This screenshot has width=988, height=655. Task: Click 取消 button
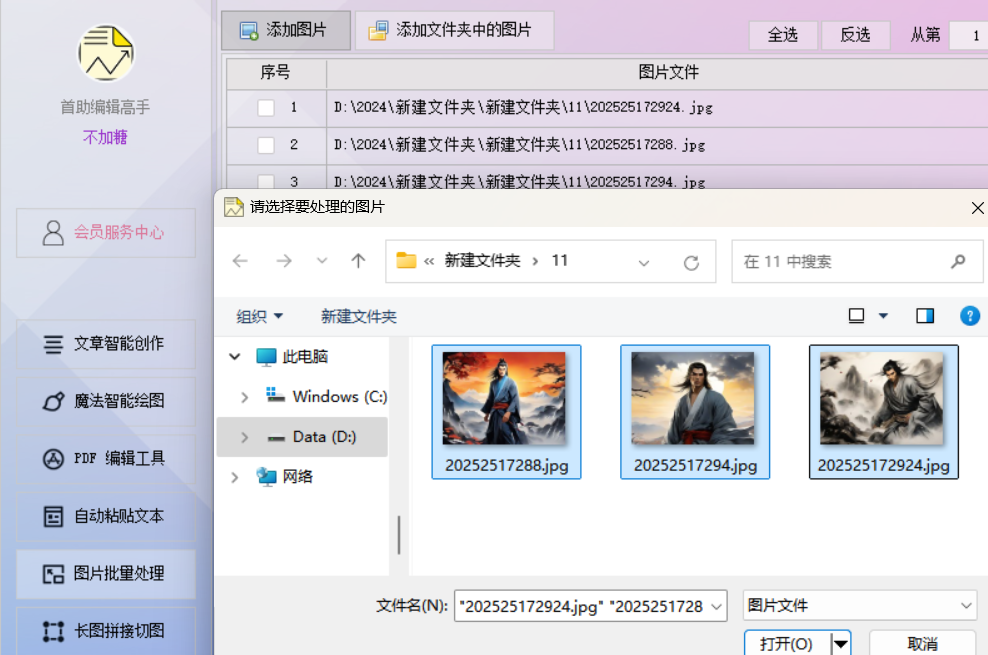[x=922, y=644]
